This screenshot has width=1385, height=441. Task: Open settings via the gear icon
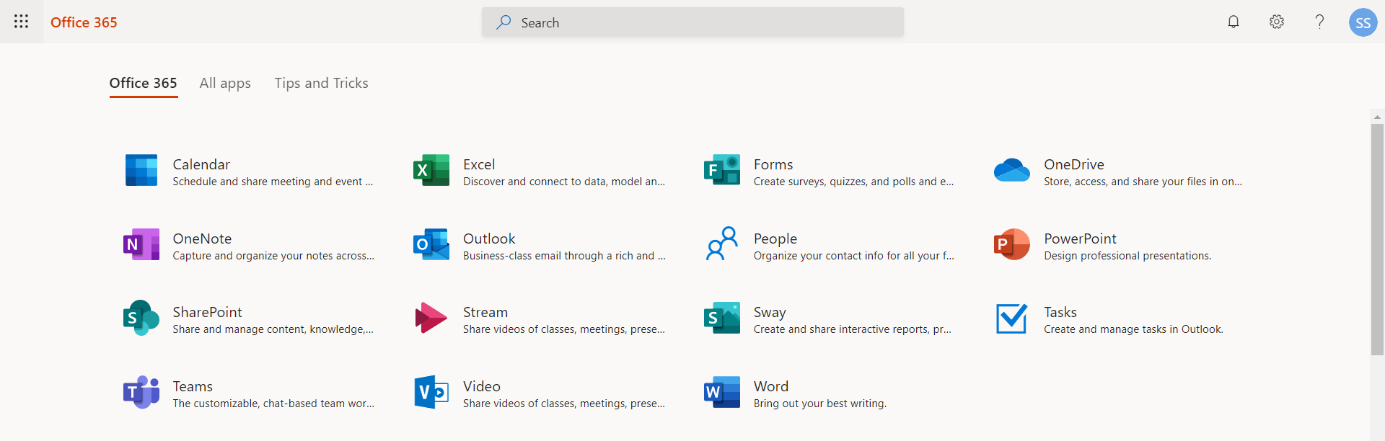click(x=1277, y=22)
